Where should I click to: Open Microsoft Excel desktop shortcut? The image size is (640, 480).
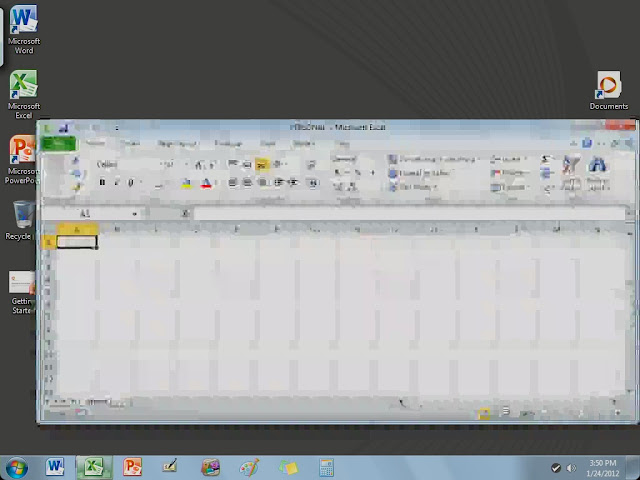coord(24,94)
